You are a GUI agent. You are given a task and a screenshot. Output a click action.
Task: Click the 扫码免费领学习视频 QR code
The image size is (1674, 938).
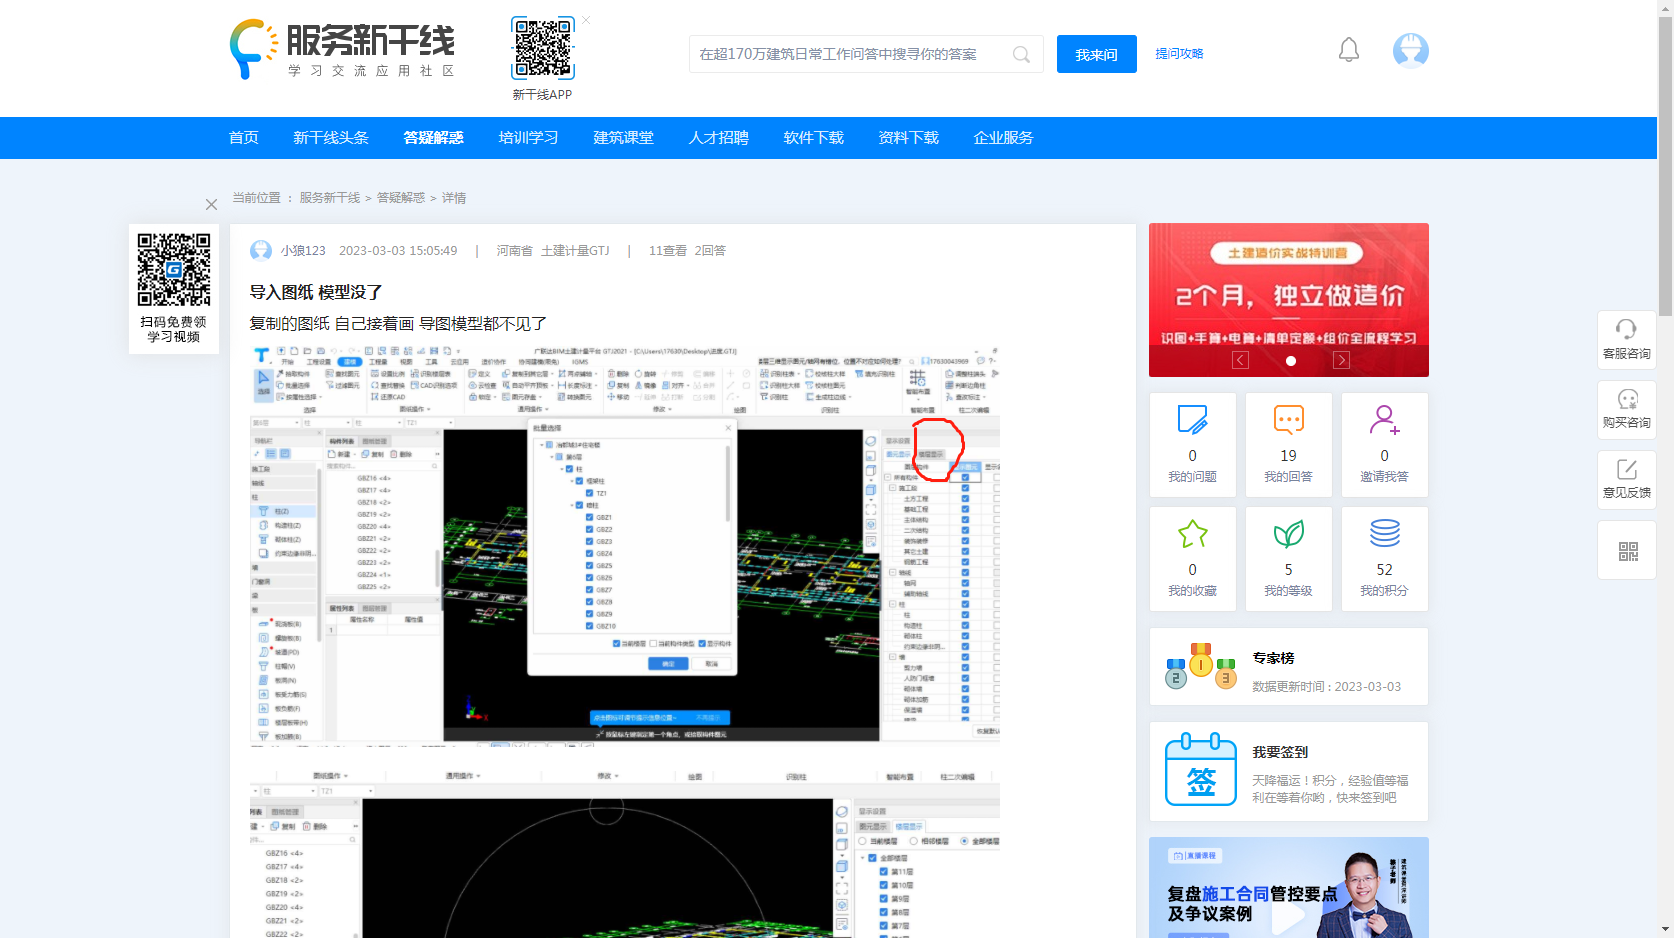[174, 270]
